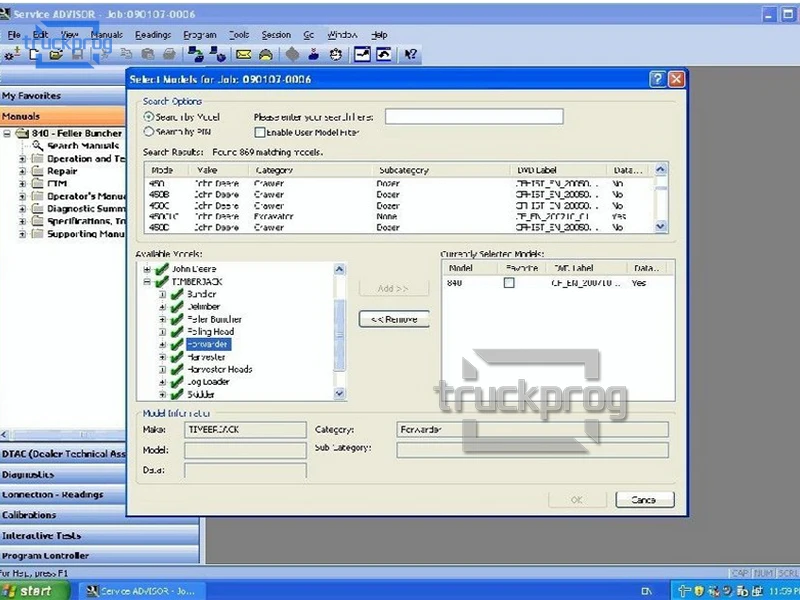Expand the Operation and Test folder
This screenshot has width=800, height=600.
tap(22, 159)
